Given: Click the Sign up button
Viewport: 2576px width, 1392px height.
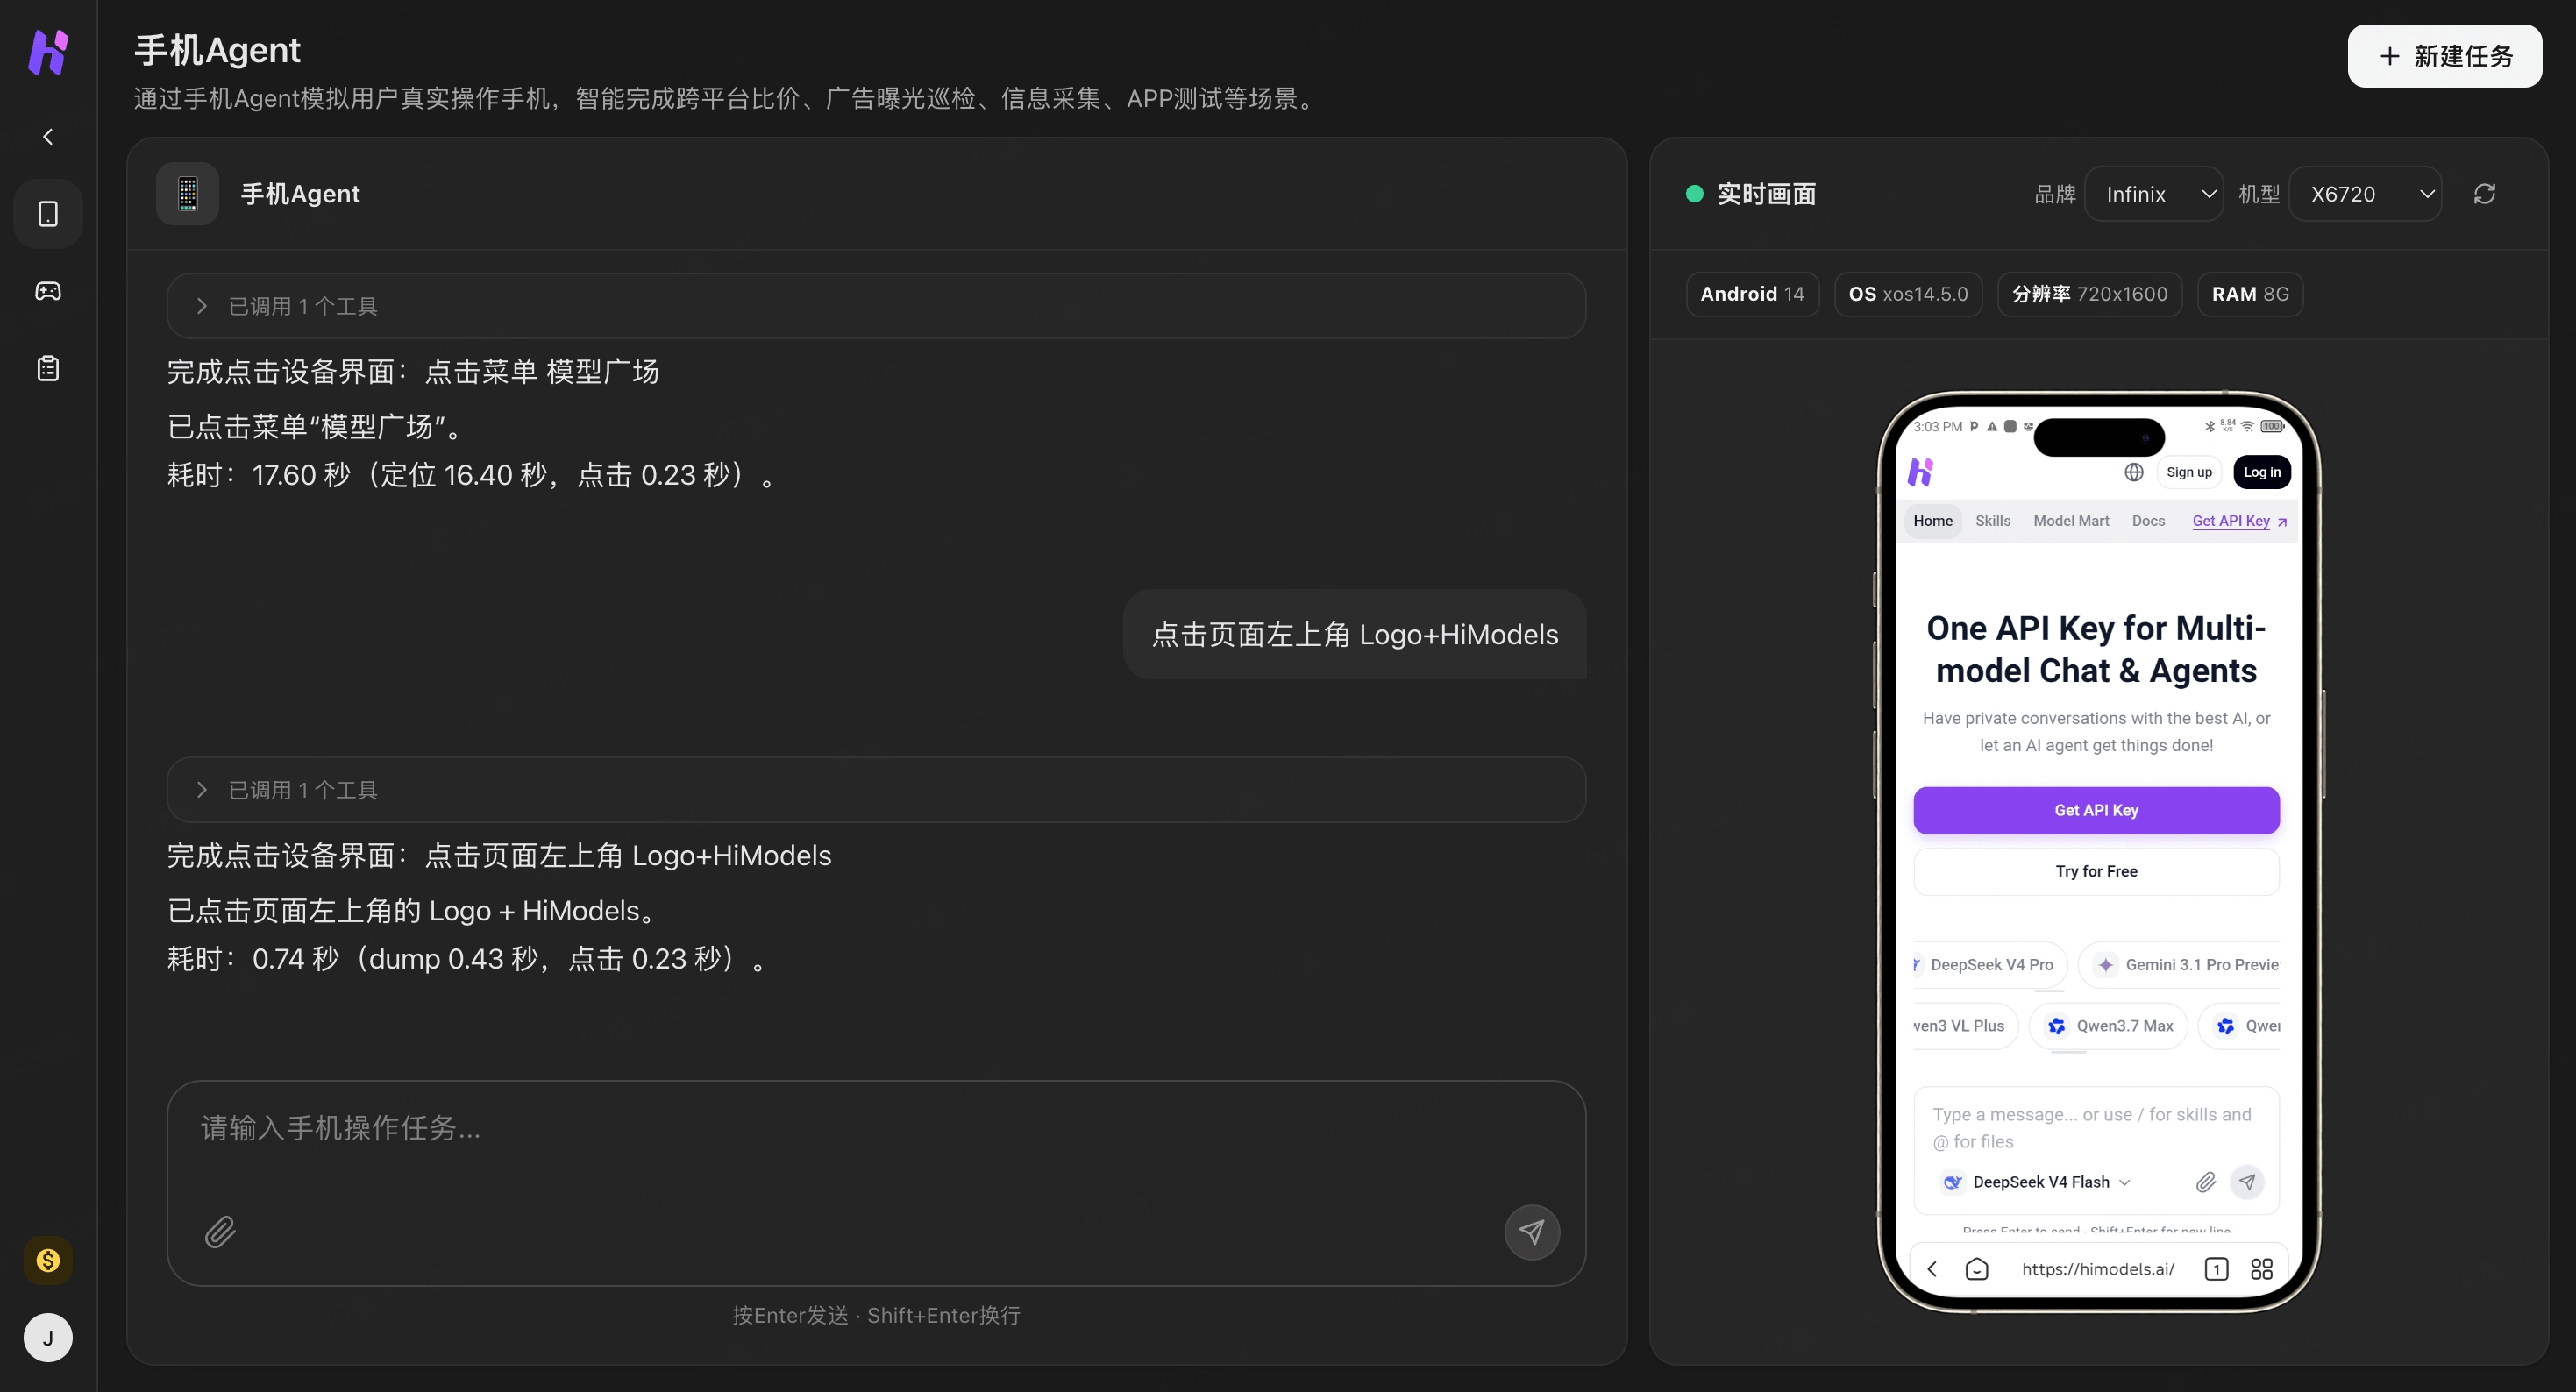Looking at the screenshot, I should pos(2189,472).
